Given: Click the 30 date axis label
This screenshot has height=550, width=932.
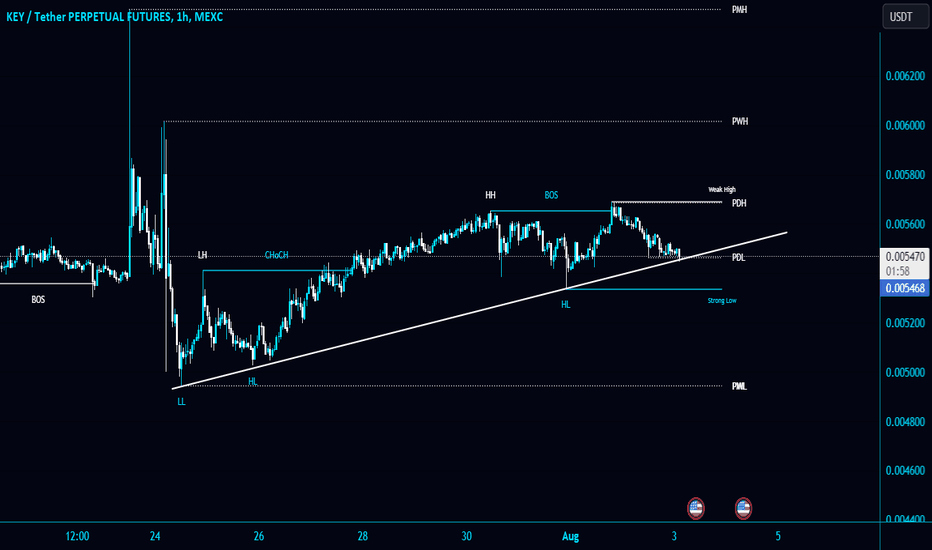Looking at the screenshot, I should (x=467, y=536).
